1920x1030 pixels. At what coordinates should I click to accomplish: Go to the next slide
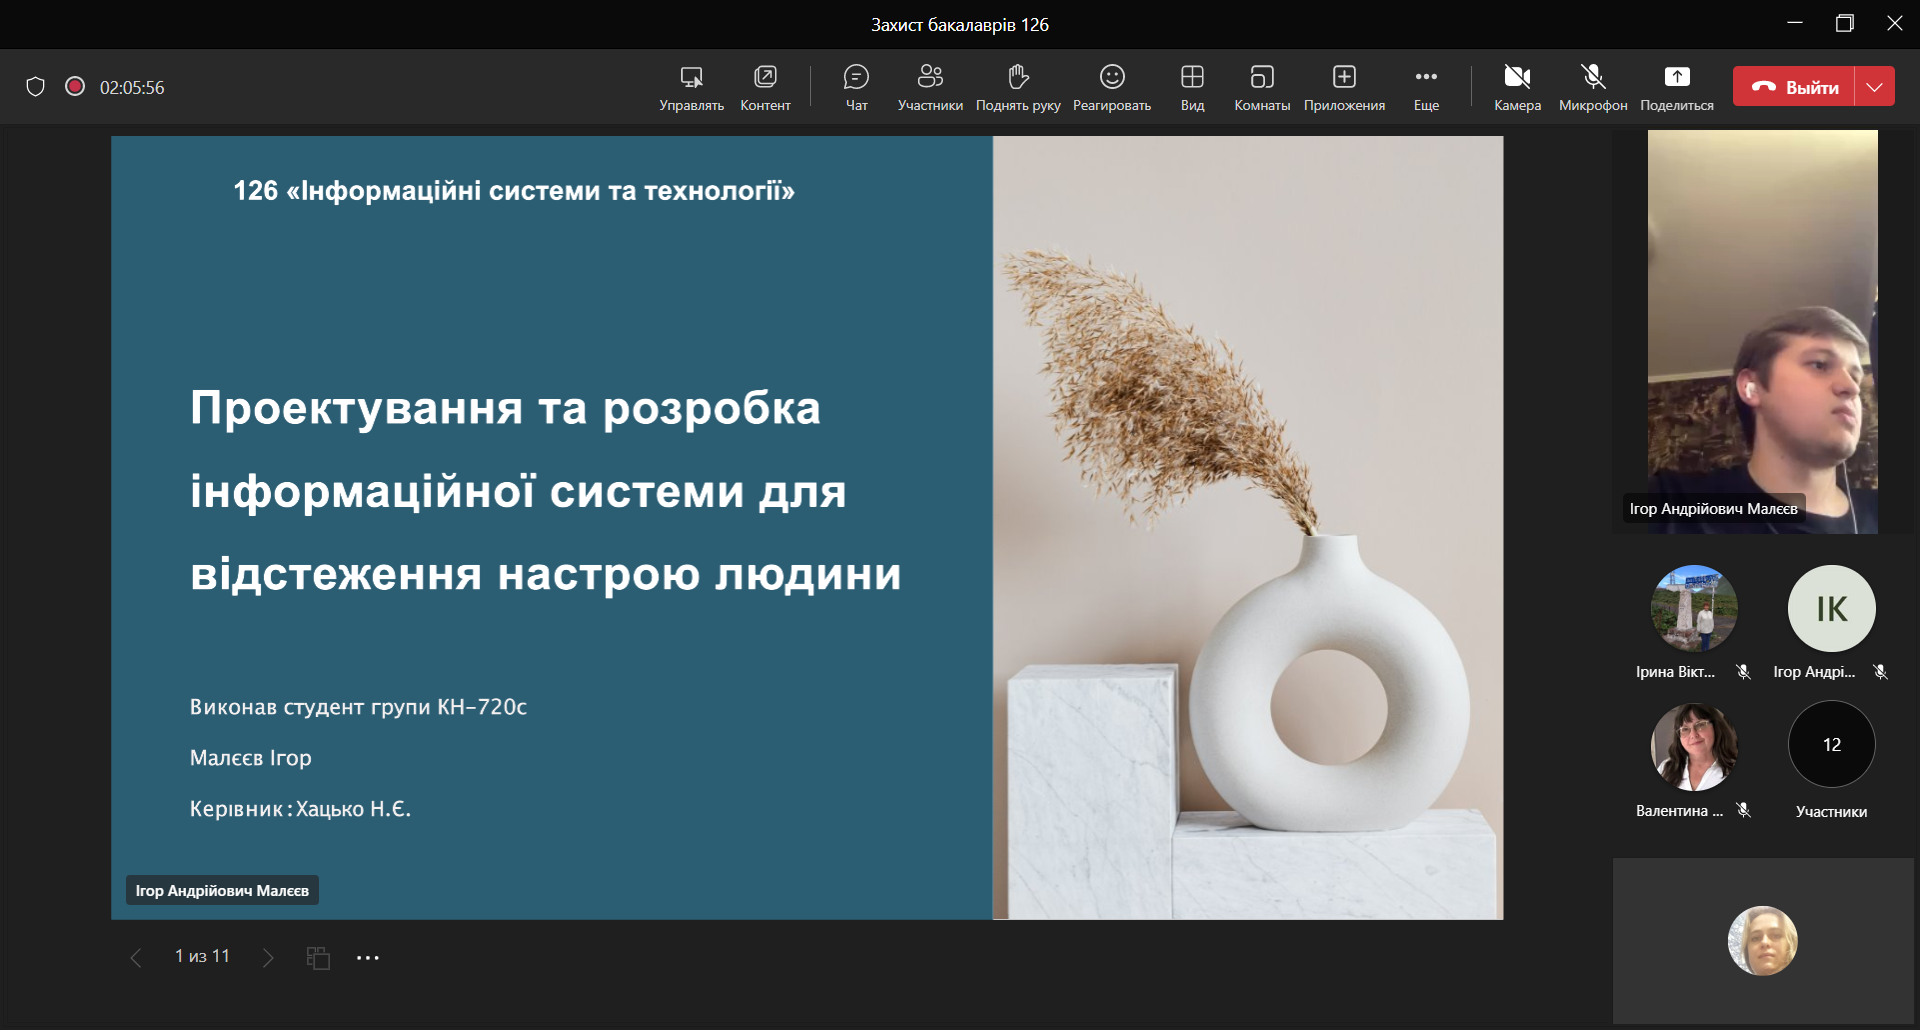pyautogui.click(x=268, y=958)
